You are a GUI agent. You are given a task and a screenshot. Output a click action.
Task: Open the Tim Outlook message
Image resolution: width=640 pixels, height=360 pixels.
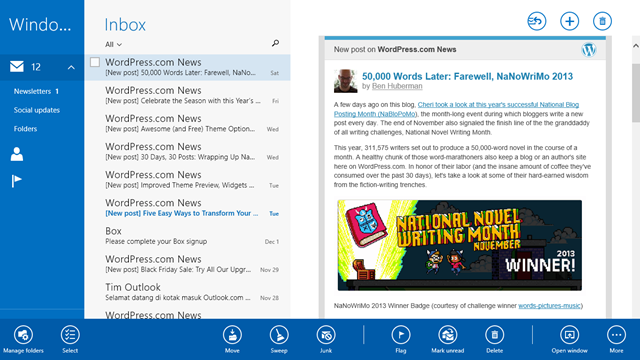click(x=188, y=292)
